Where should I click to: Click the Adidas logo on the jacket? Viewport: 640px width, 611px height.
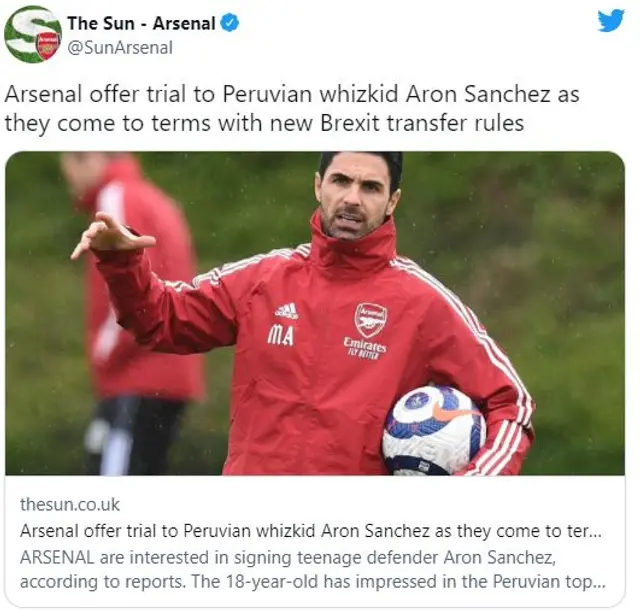click(x=287, y=311)
